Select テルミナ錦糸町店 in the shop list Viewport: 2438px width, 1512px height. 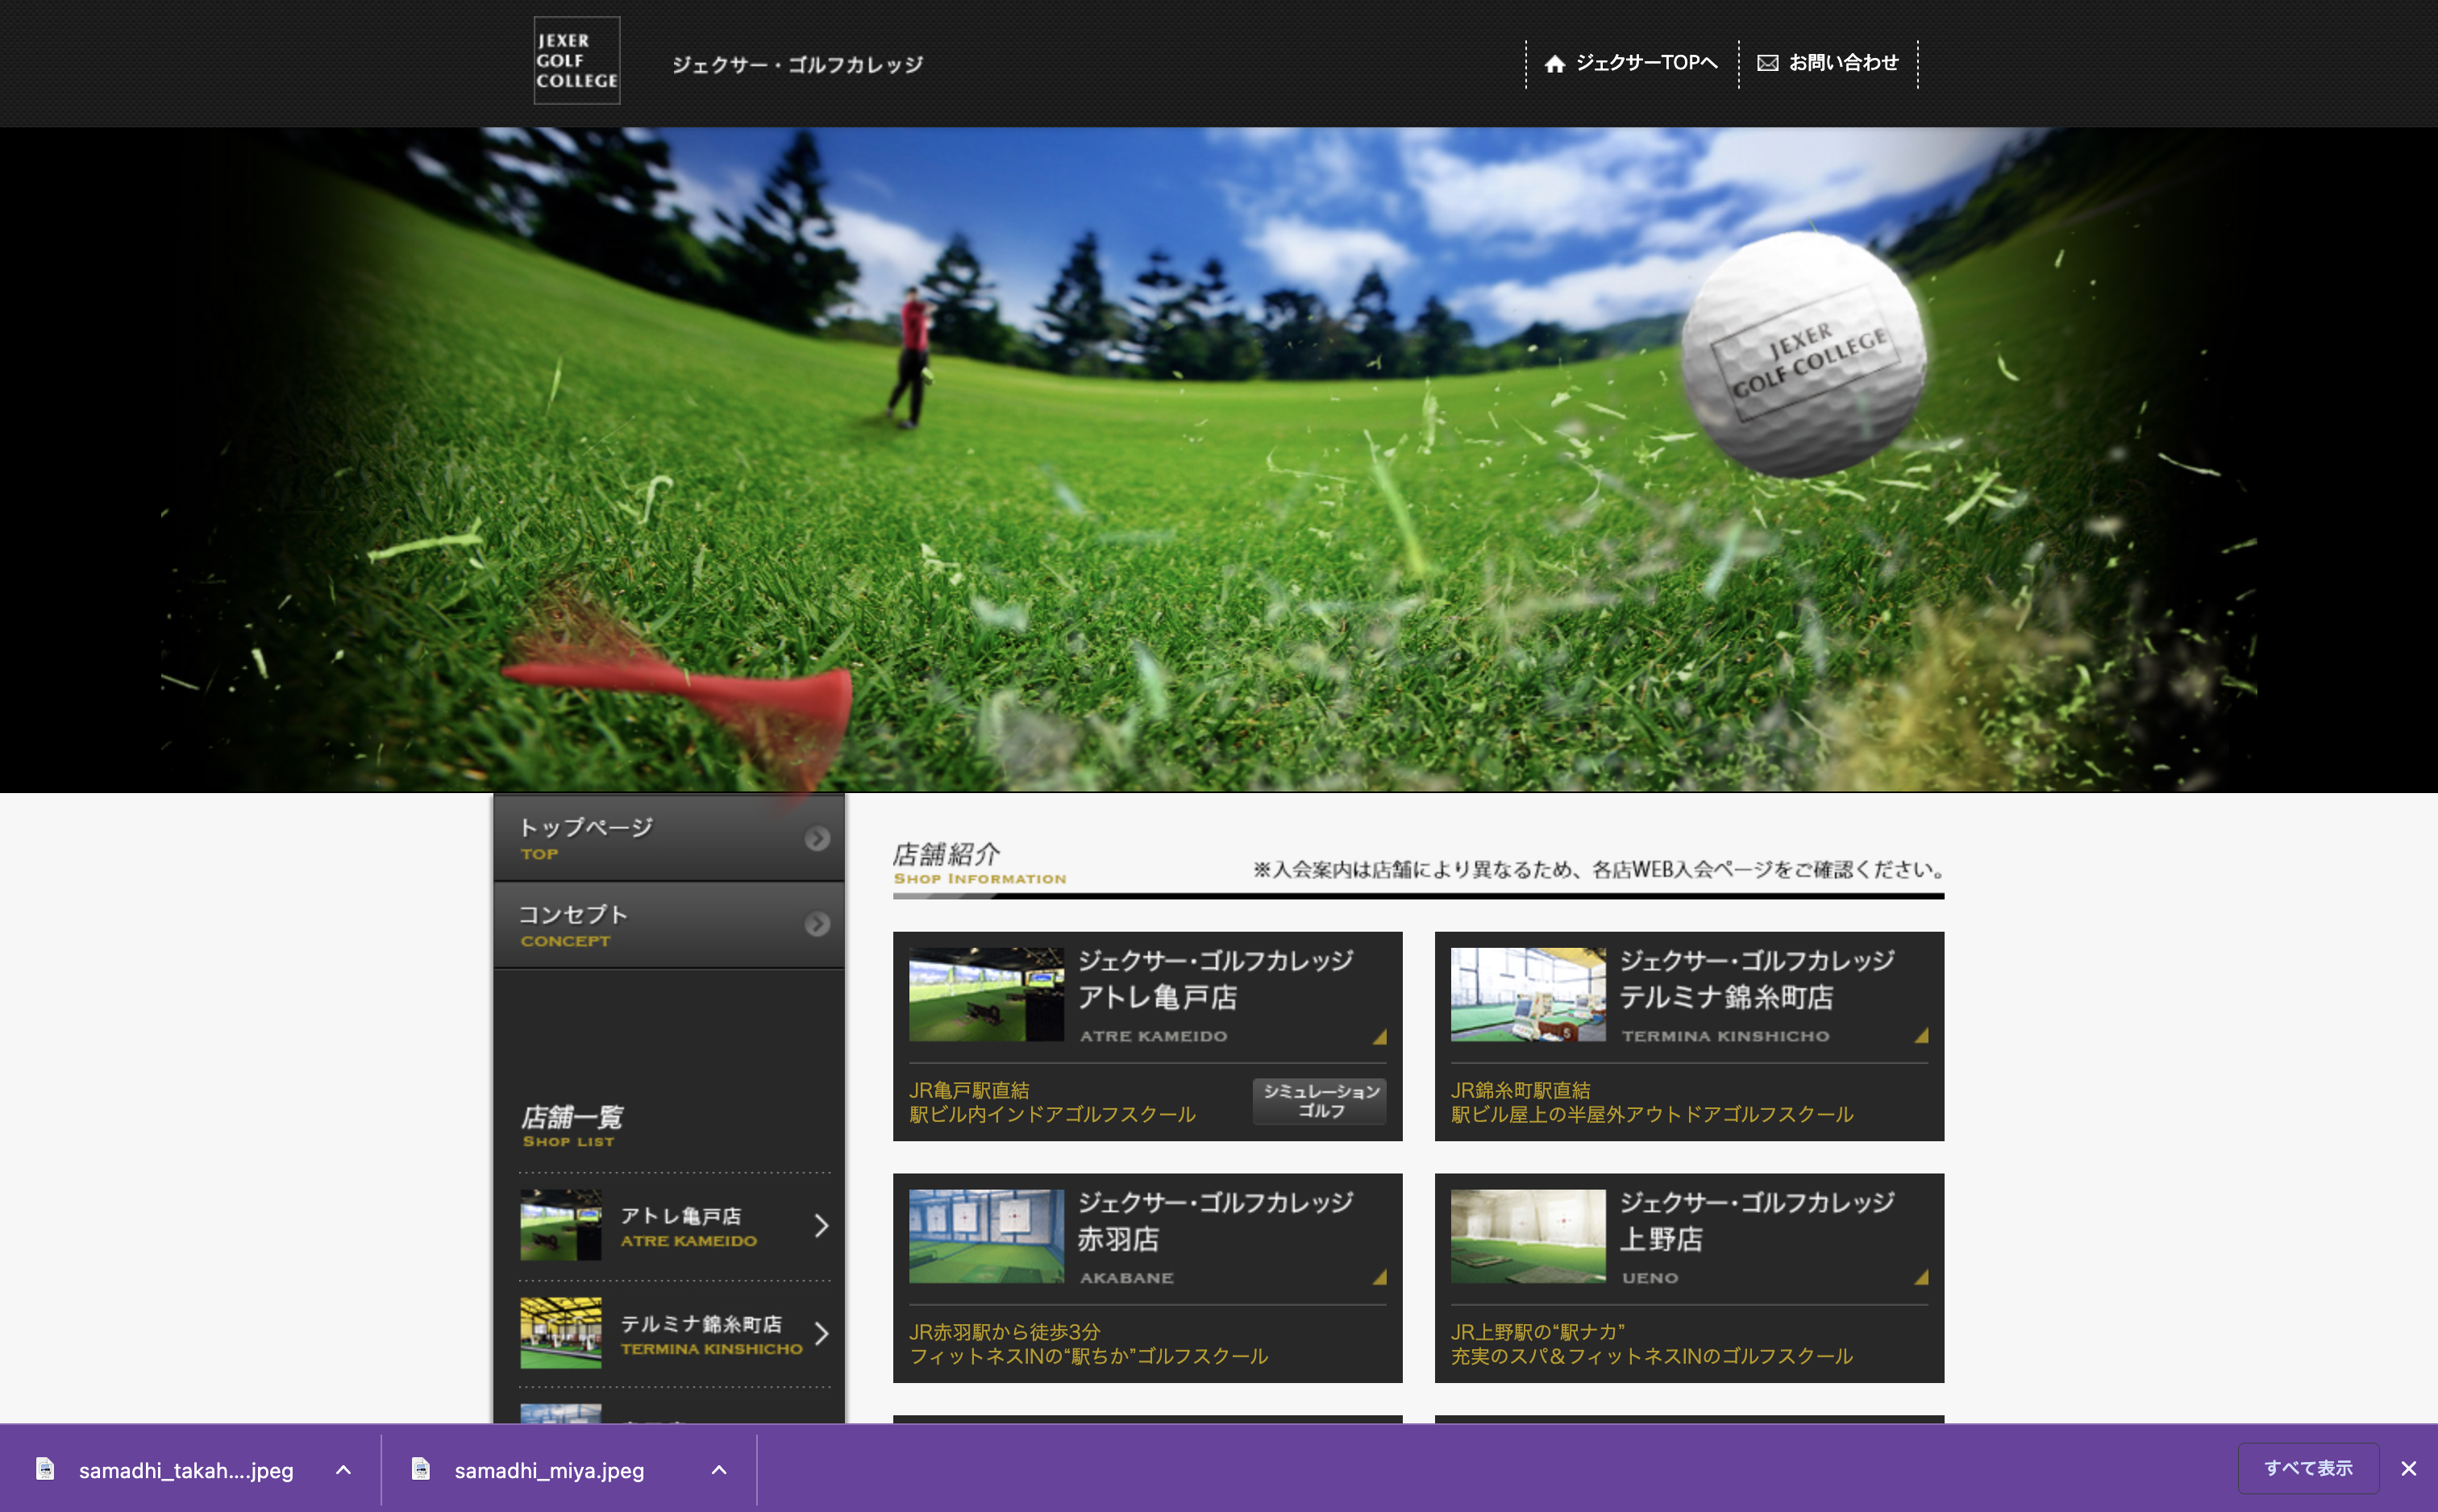click(x=675, y=1334)
